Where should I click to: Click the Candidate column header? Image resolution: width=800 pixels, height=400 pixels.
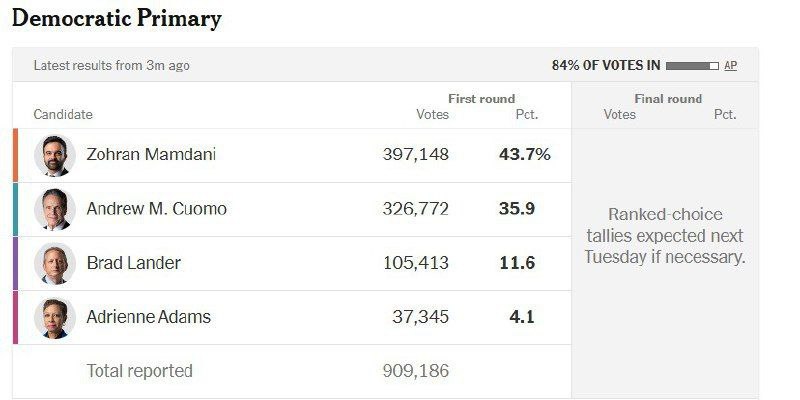(63, 115)
